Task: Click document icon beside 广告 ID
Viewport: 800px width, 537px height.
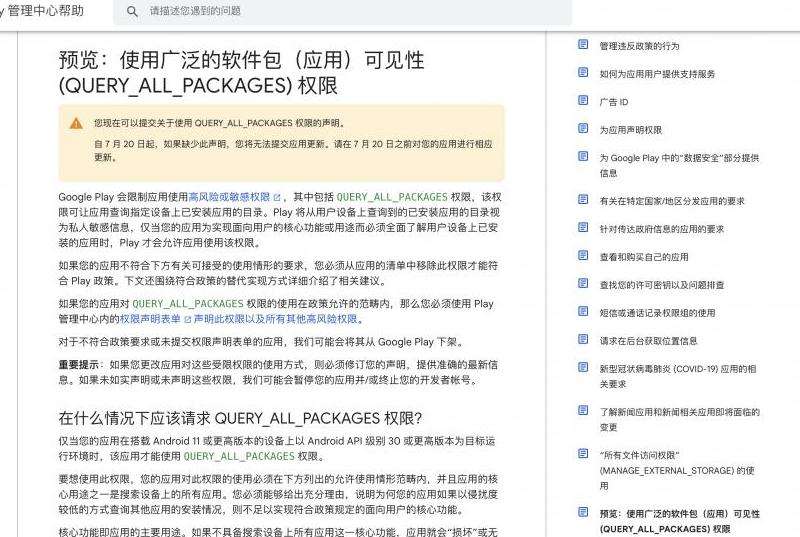Action: coord(583,100)
